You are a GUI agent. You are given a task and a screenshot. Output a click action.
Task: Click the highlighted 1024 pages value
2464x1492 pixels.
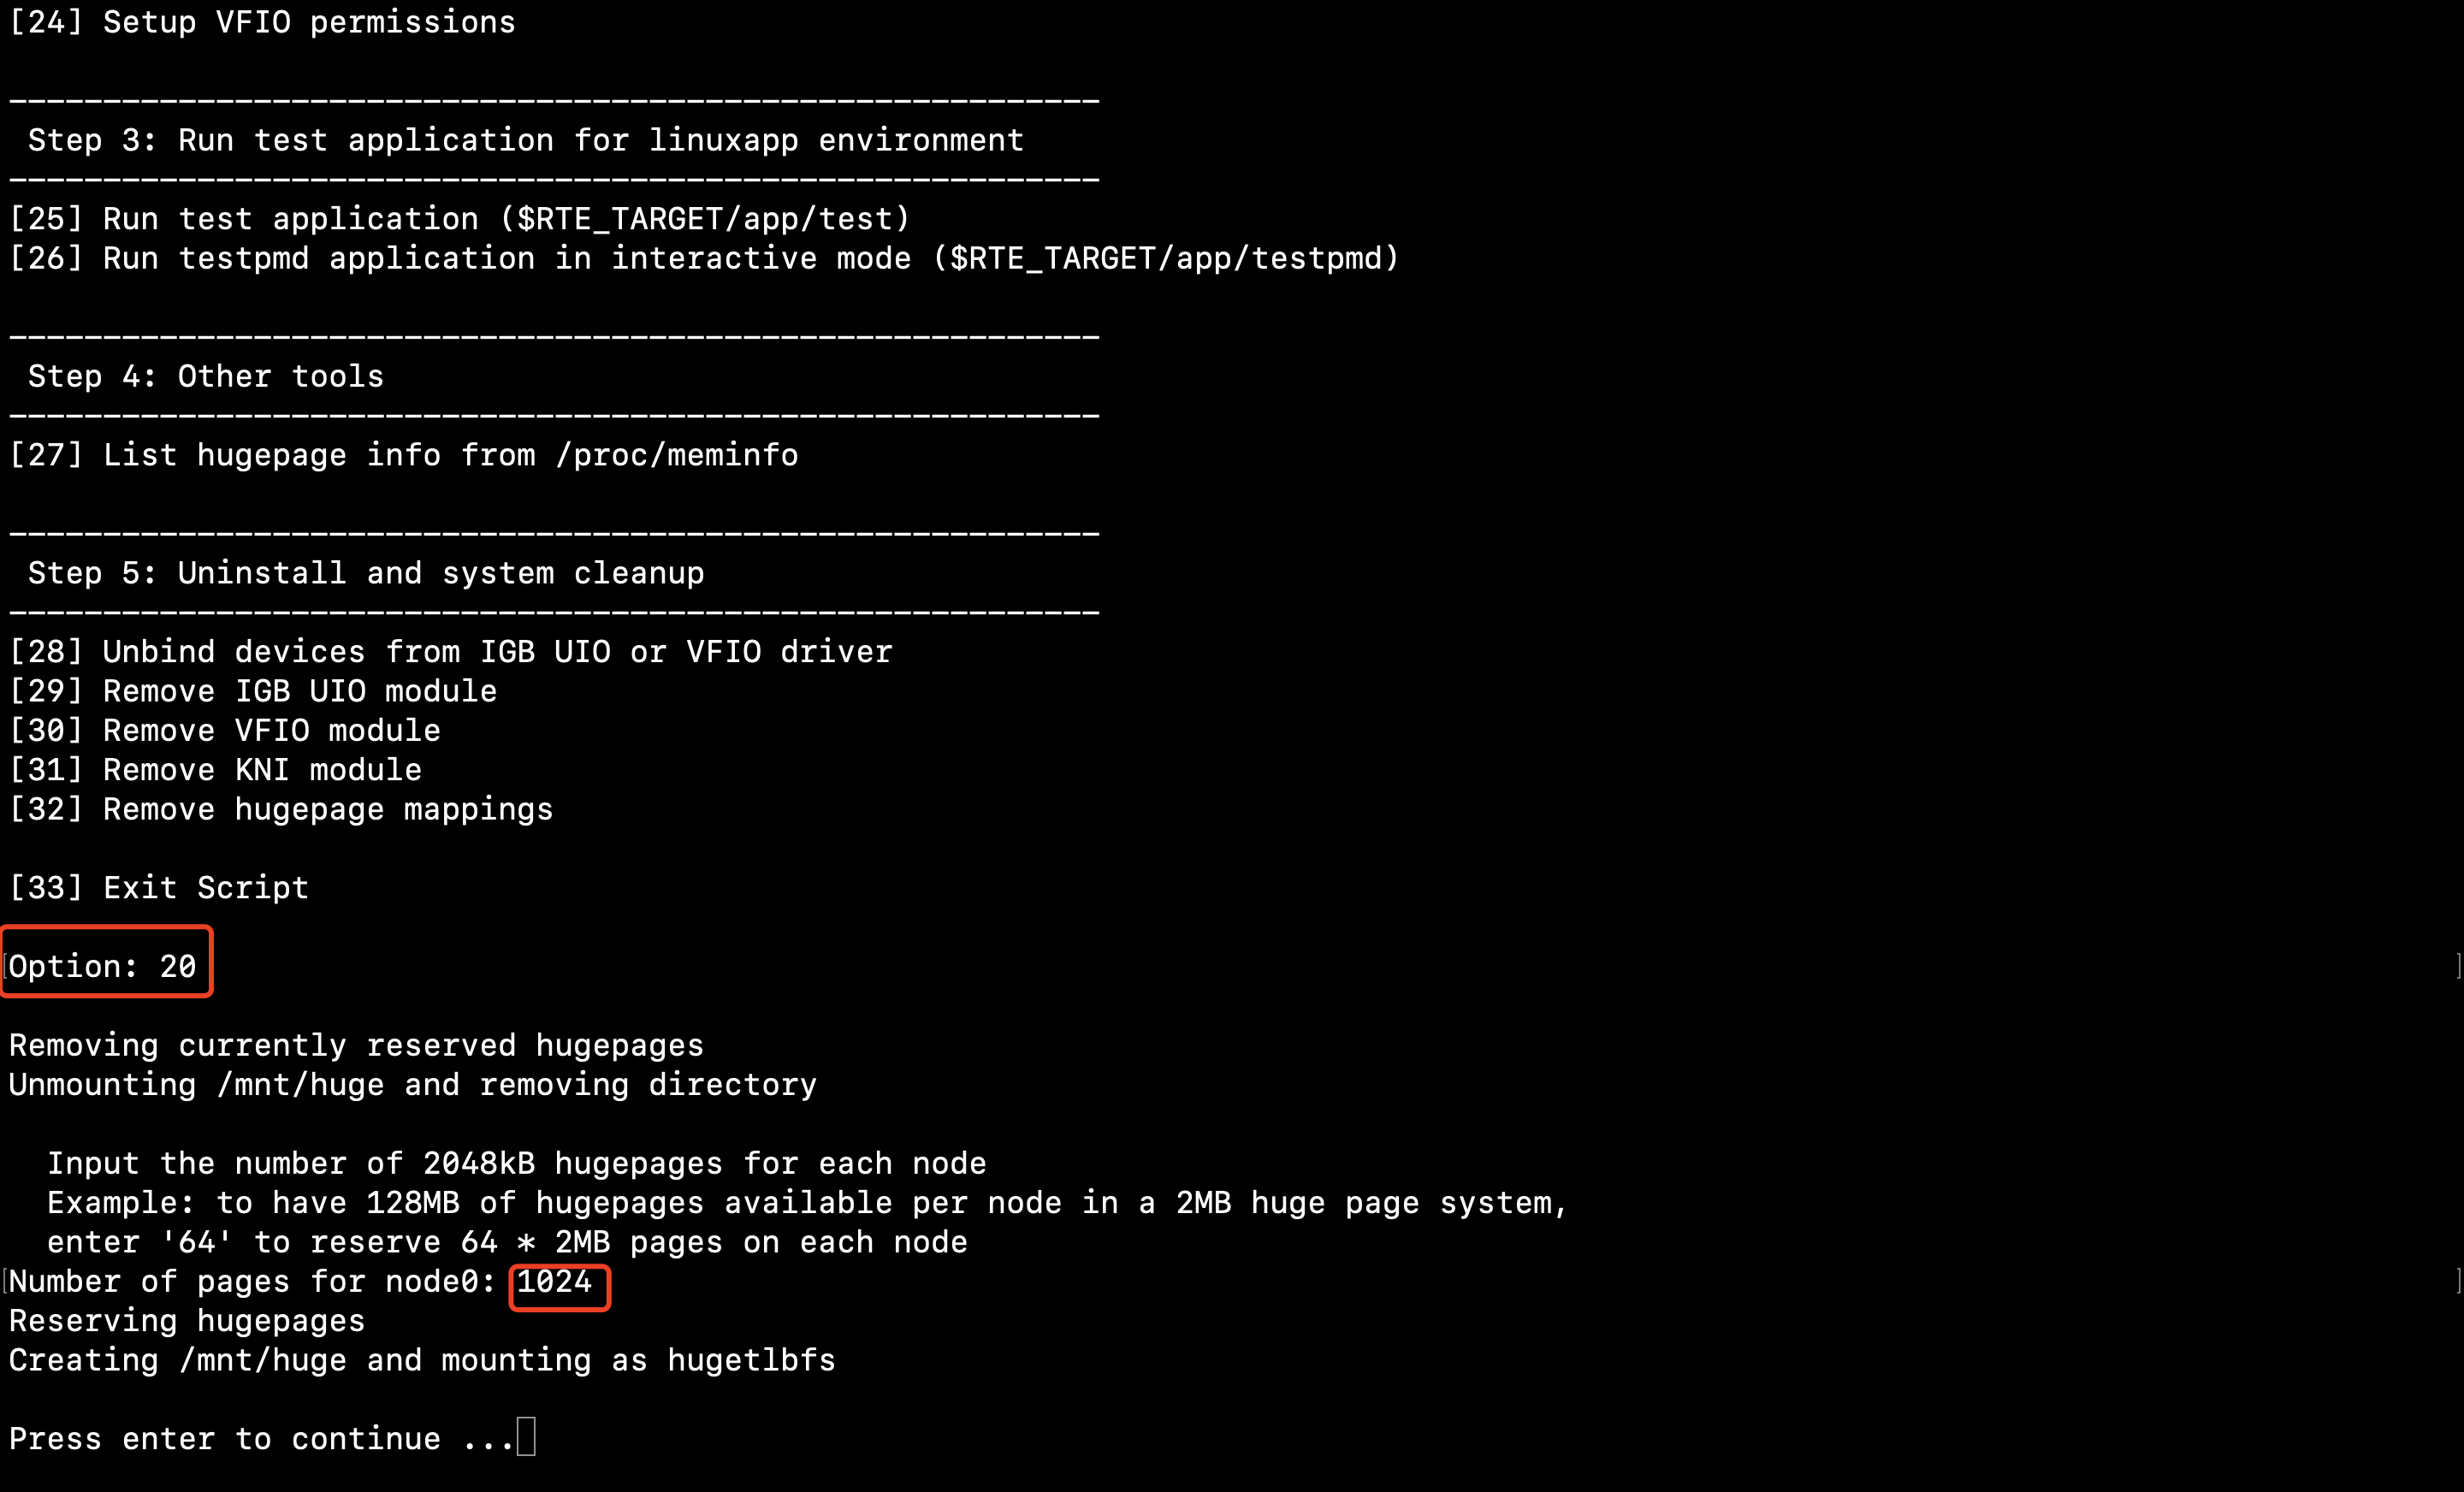click(556, 1282)
